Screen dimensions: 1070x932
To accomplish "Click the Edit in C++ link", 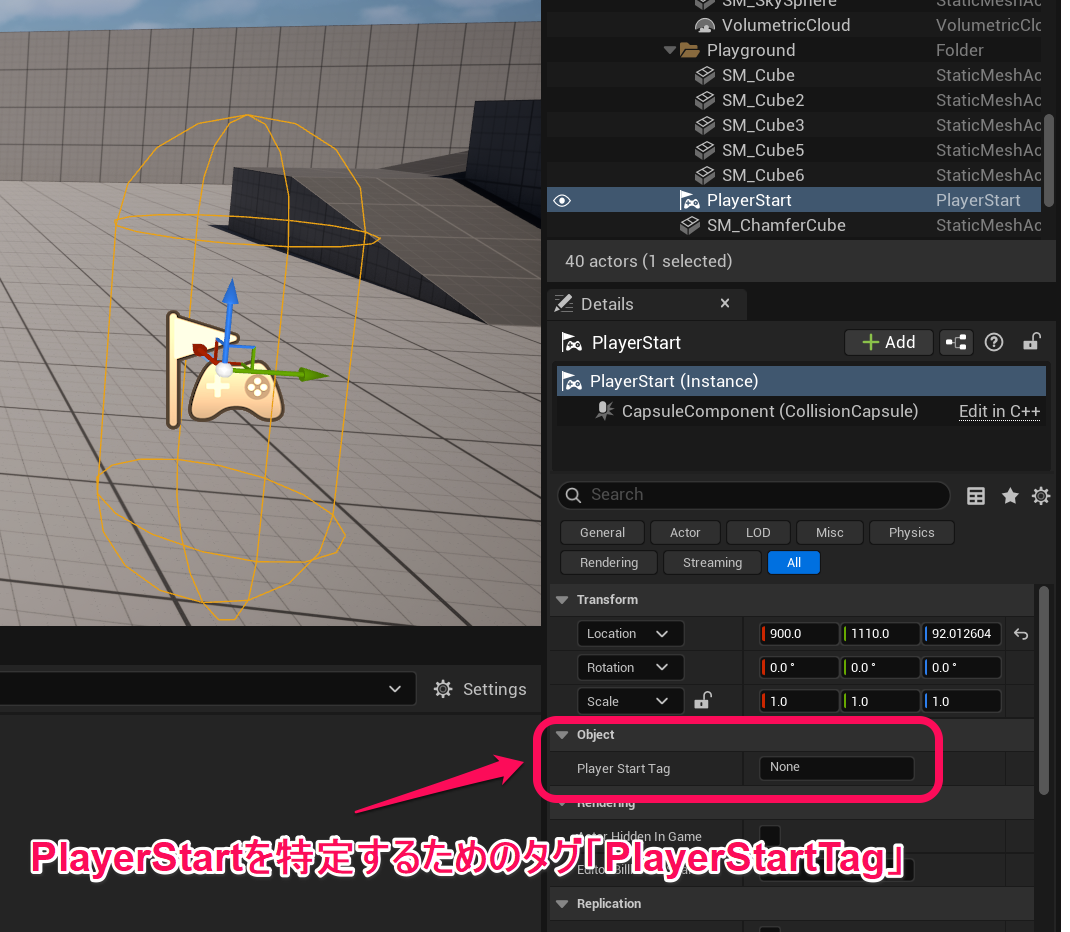I will (999, 411).
